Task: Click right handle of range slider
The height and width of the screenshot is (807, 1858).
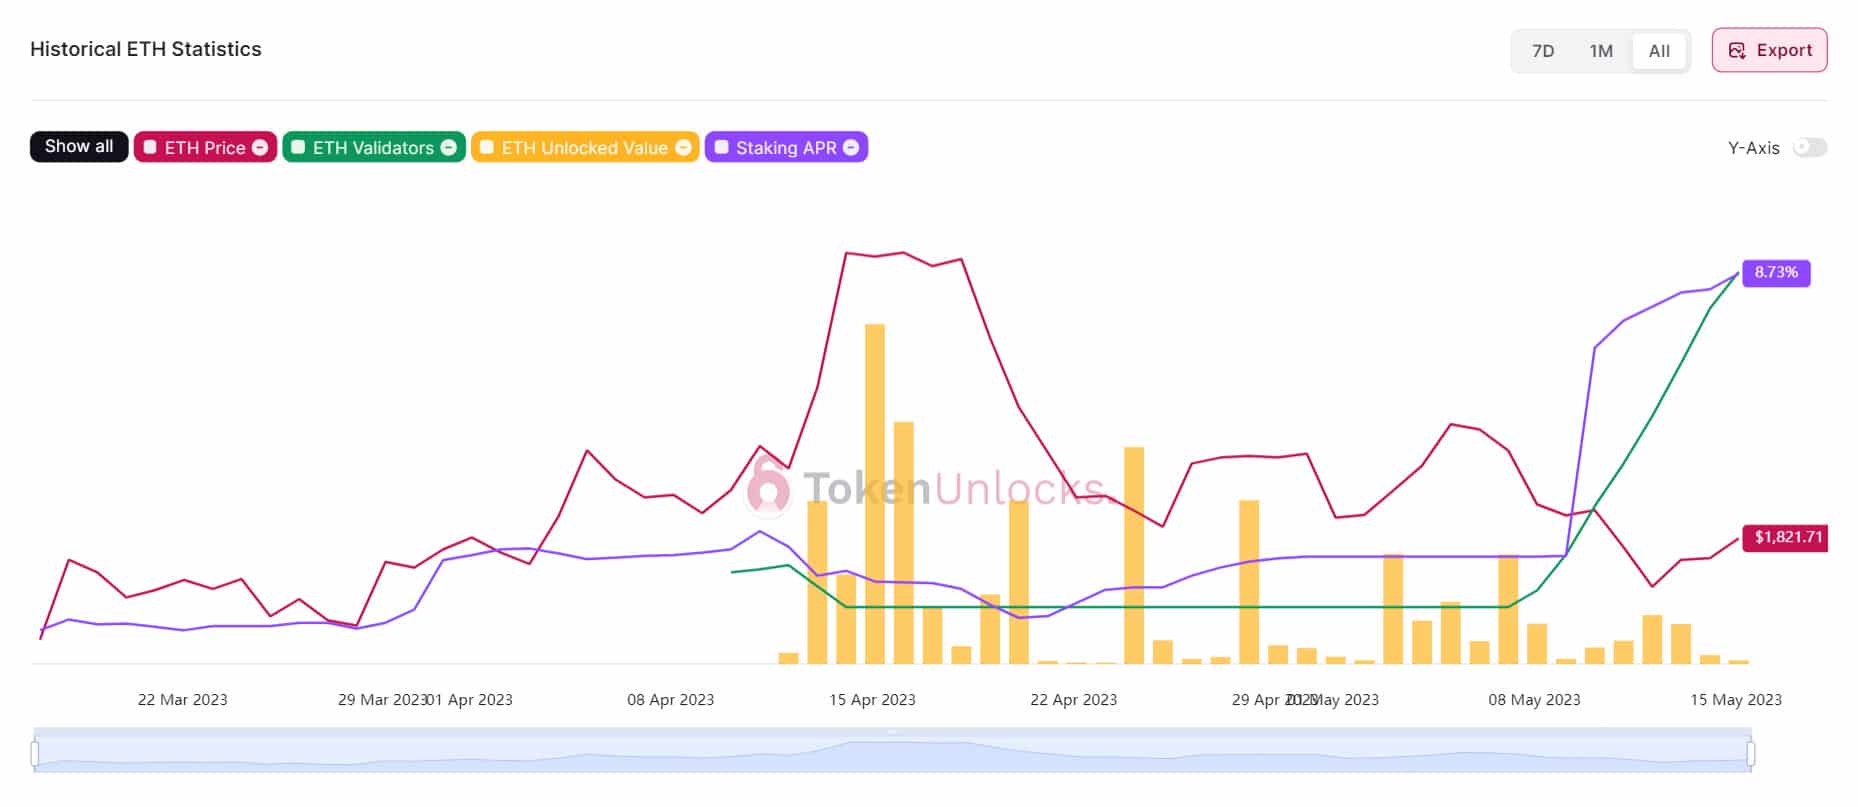Action: pos(1751,753)
